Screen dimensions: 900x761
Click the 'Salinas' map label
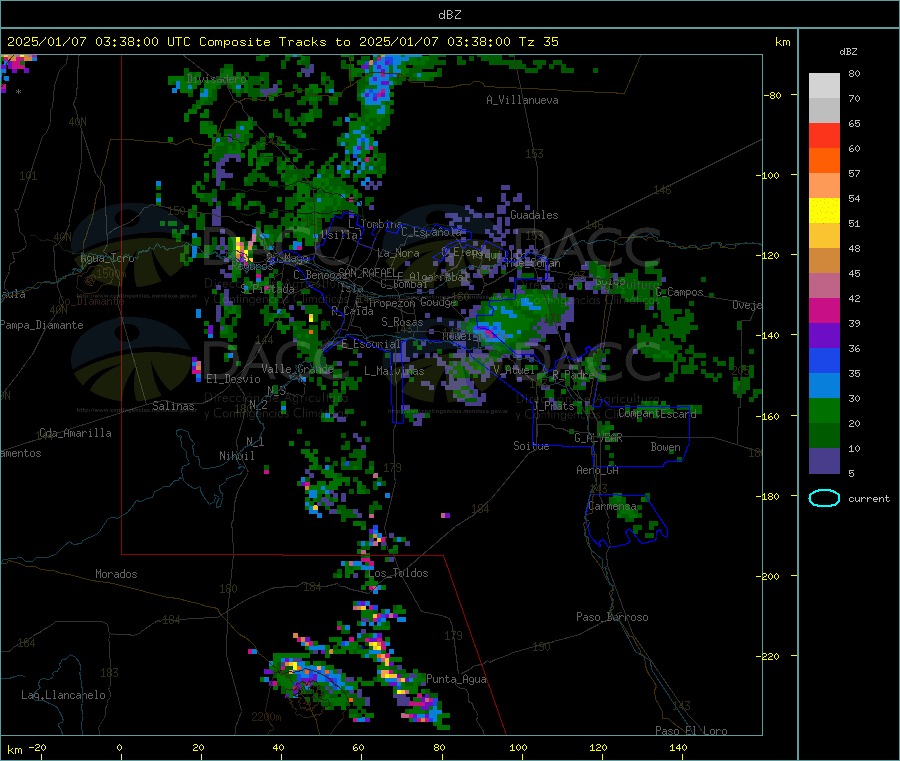pos(173,406)
